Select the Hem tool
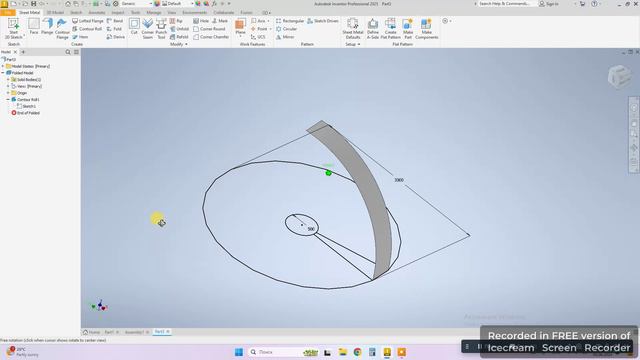The image size is (640, 360). [80, 37]
